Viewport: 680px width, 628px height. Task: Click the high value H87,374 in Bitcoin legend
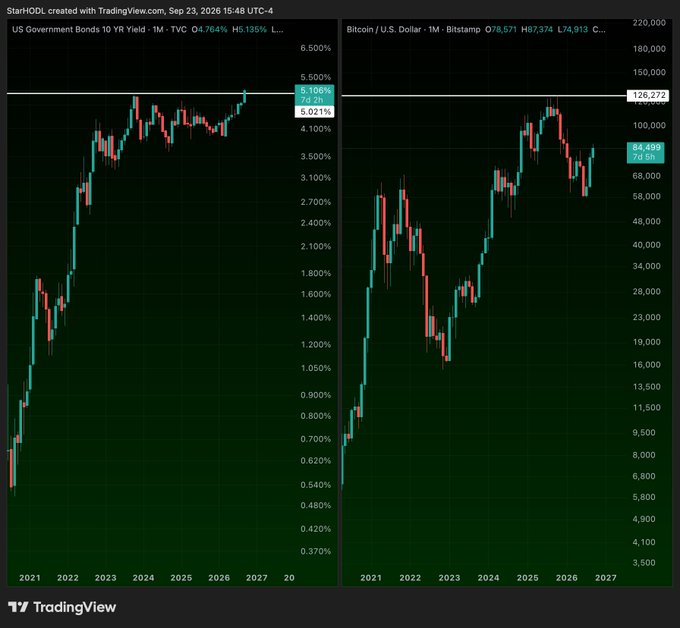point(537,29)
